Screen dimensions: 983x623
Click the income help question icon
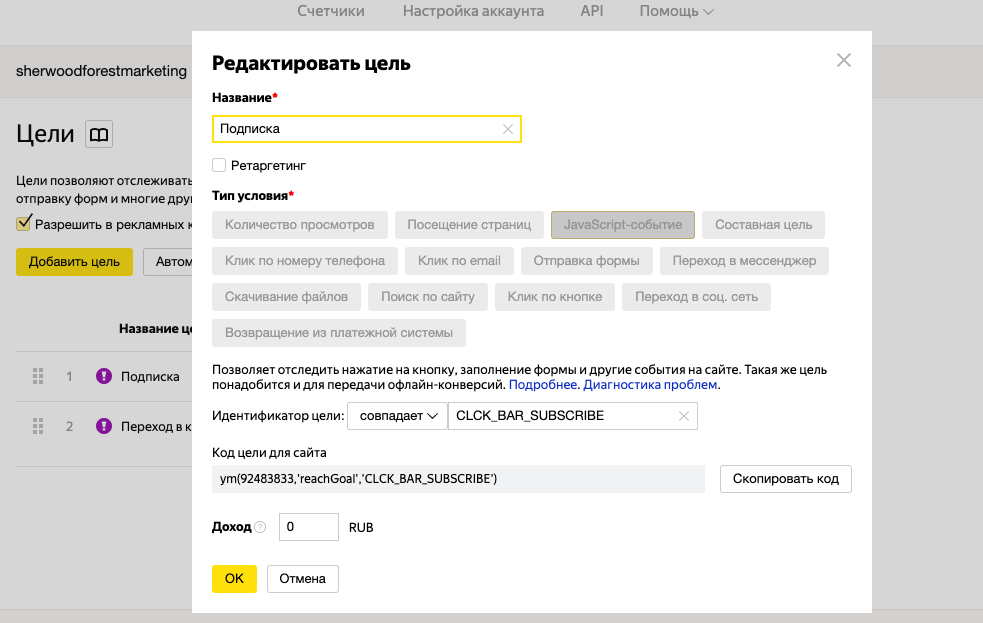260,527
